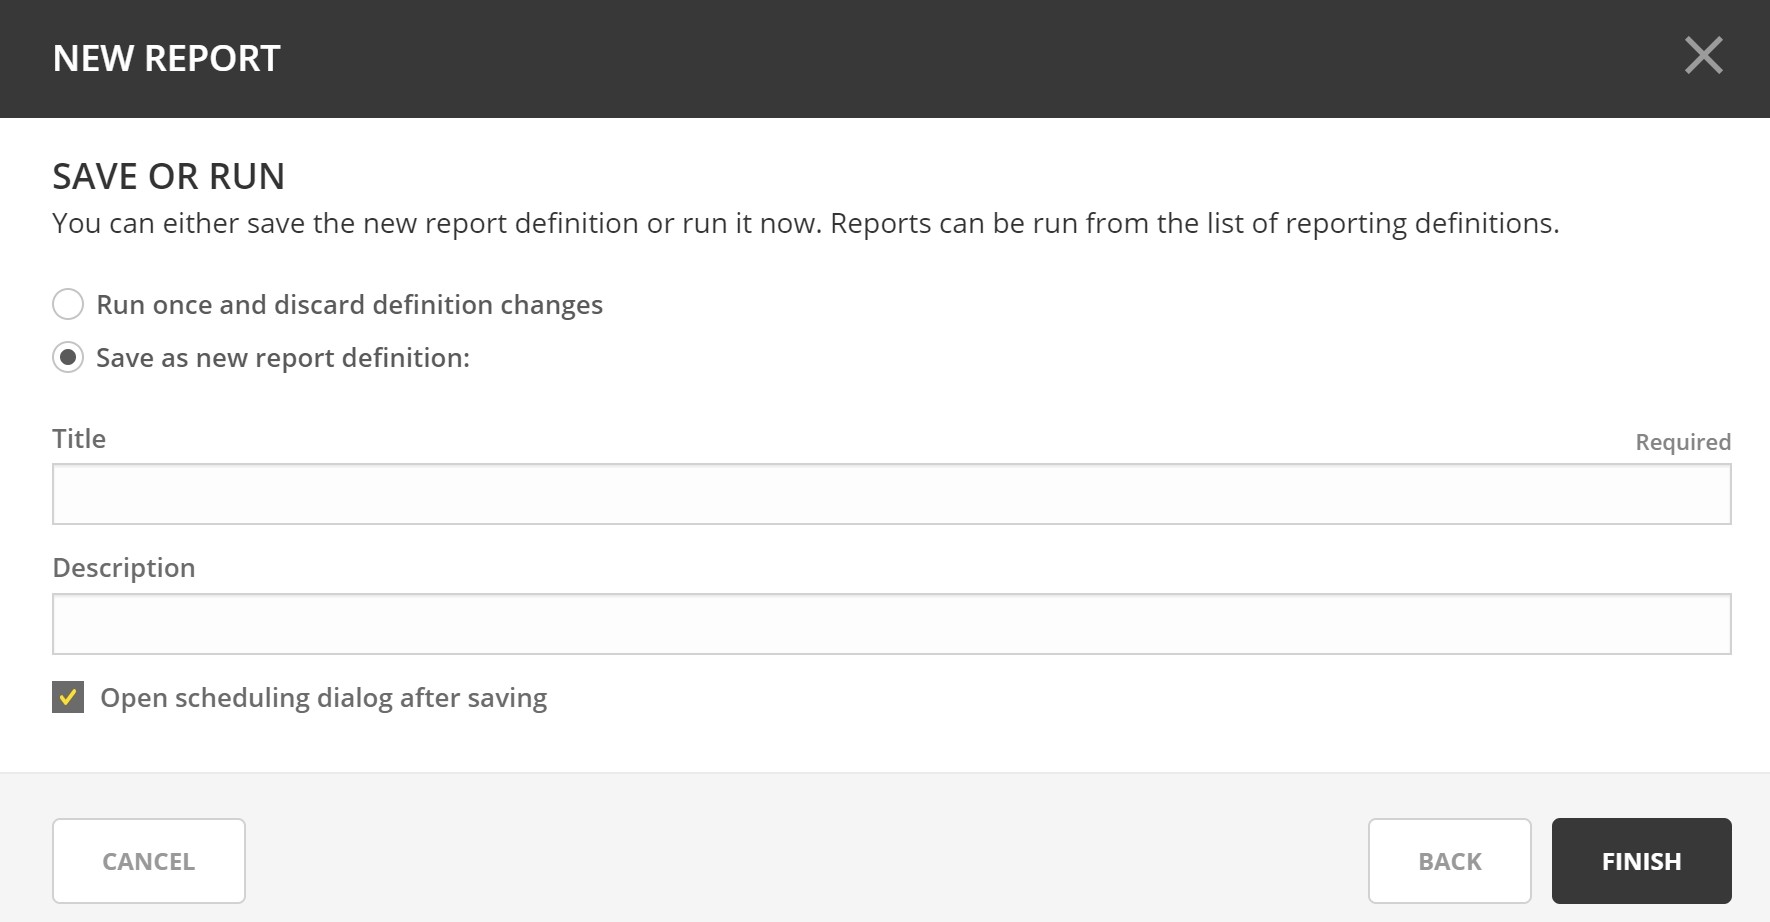
Task: Click into the Description text box
Action: 891,624
